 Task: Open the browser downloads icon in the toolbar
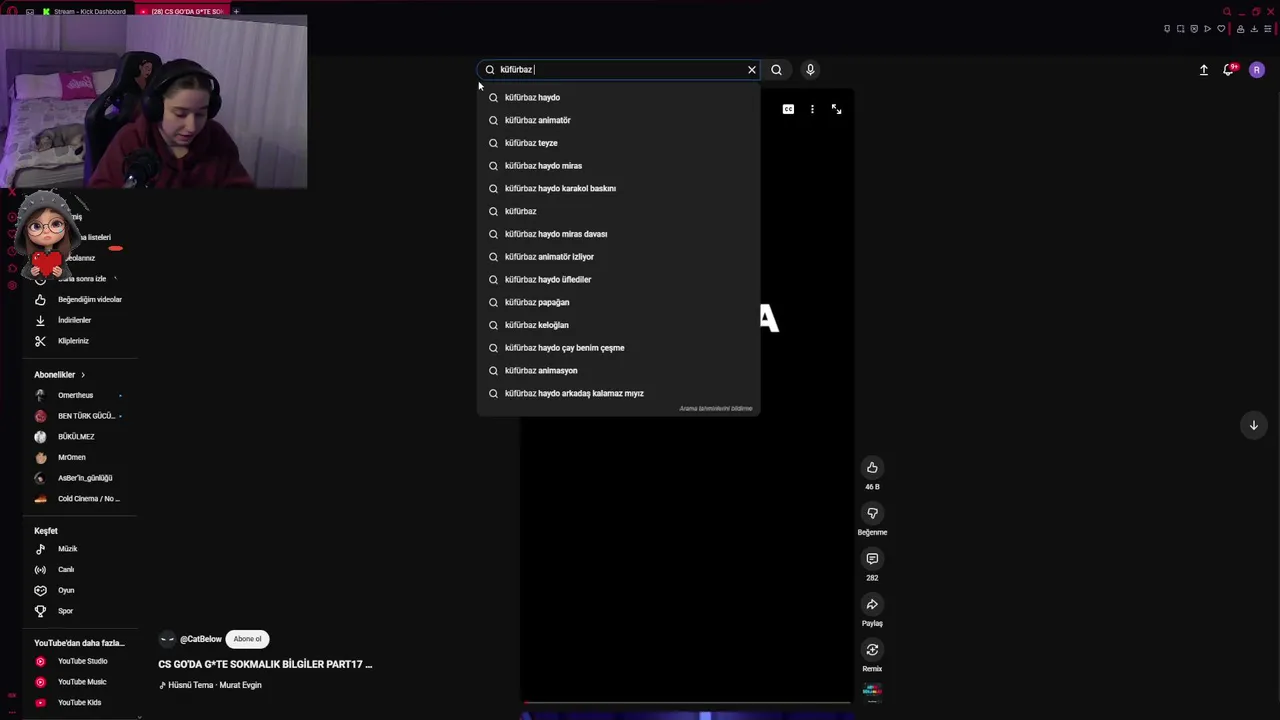tap(1254, 29)
